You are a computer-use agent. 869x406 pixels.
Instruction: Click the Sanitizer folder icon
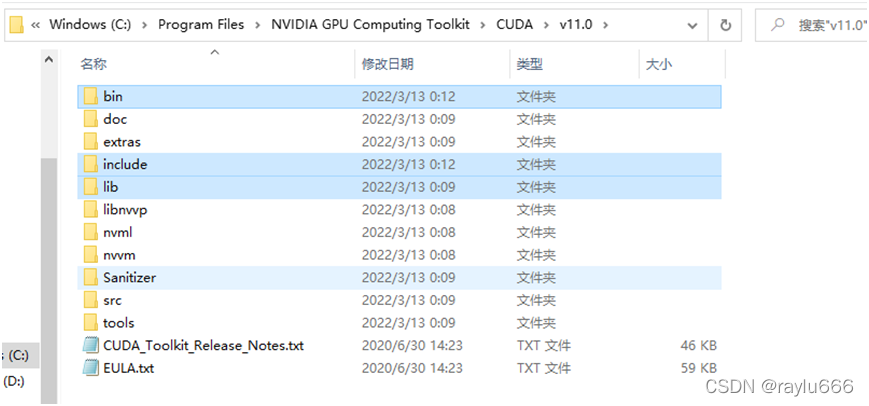tap(90, 277)
